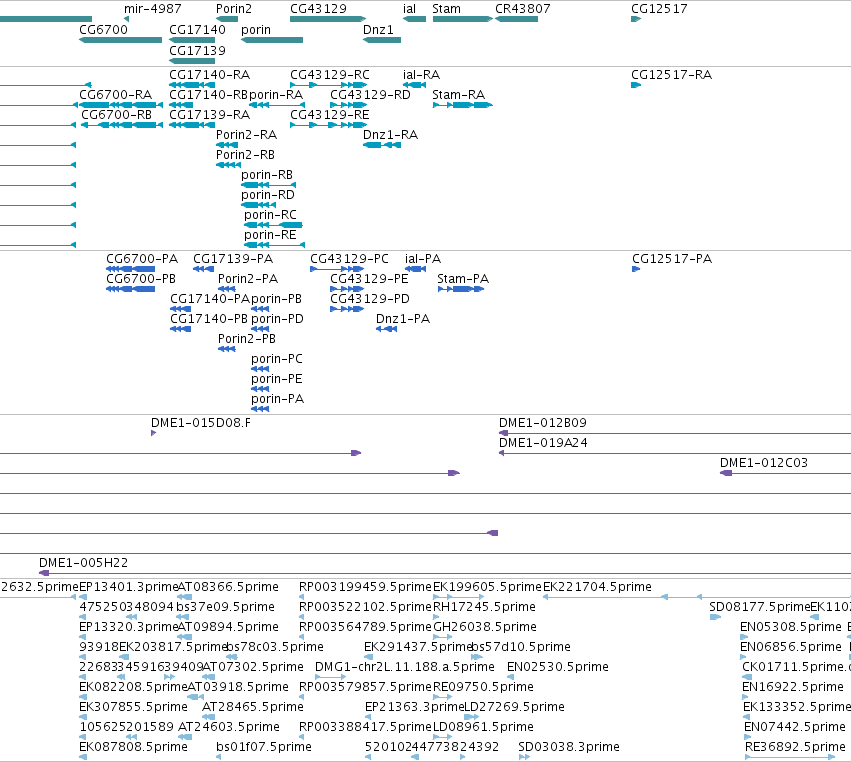
Task: Click BAC clone DME1-015D08.F label
Action: 201,423
